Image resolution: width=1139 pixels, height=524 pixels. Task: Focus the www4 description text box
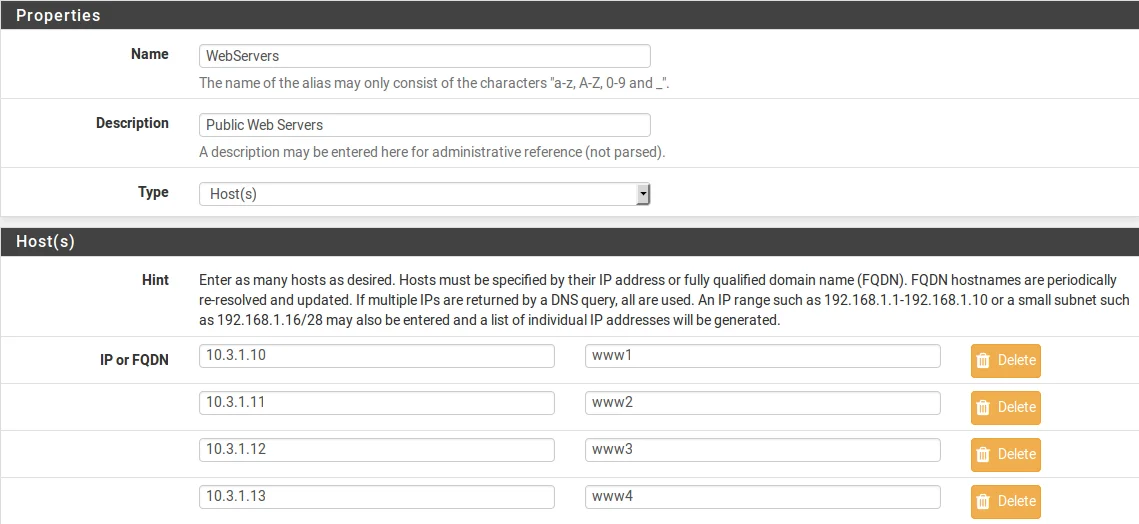point(762,497)
